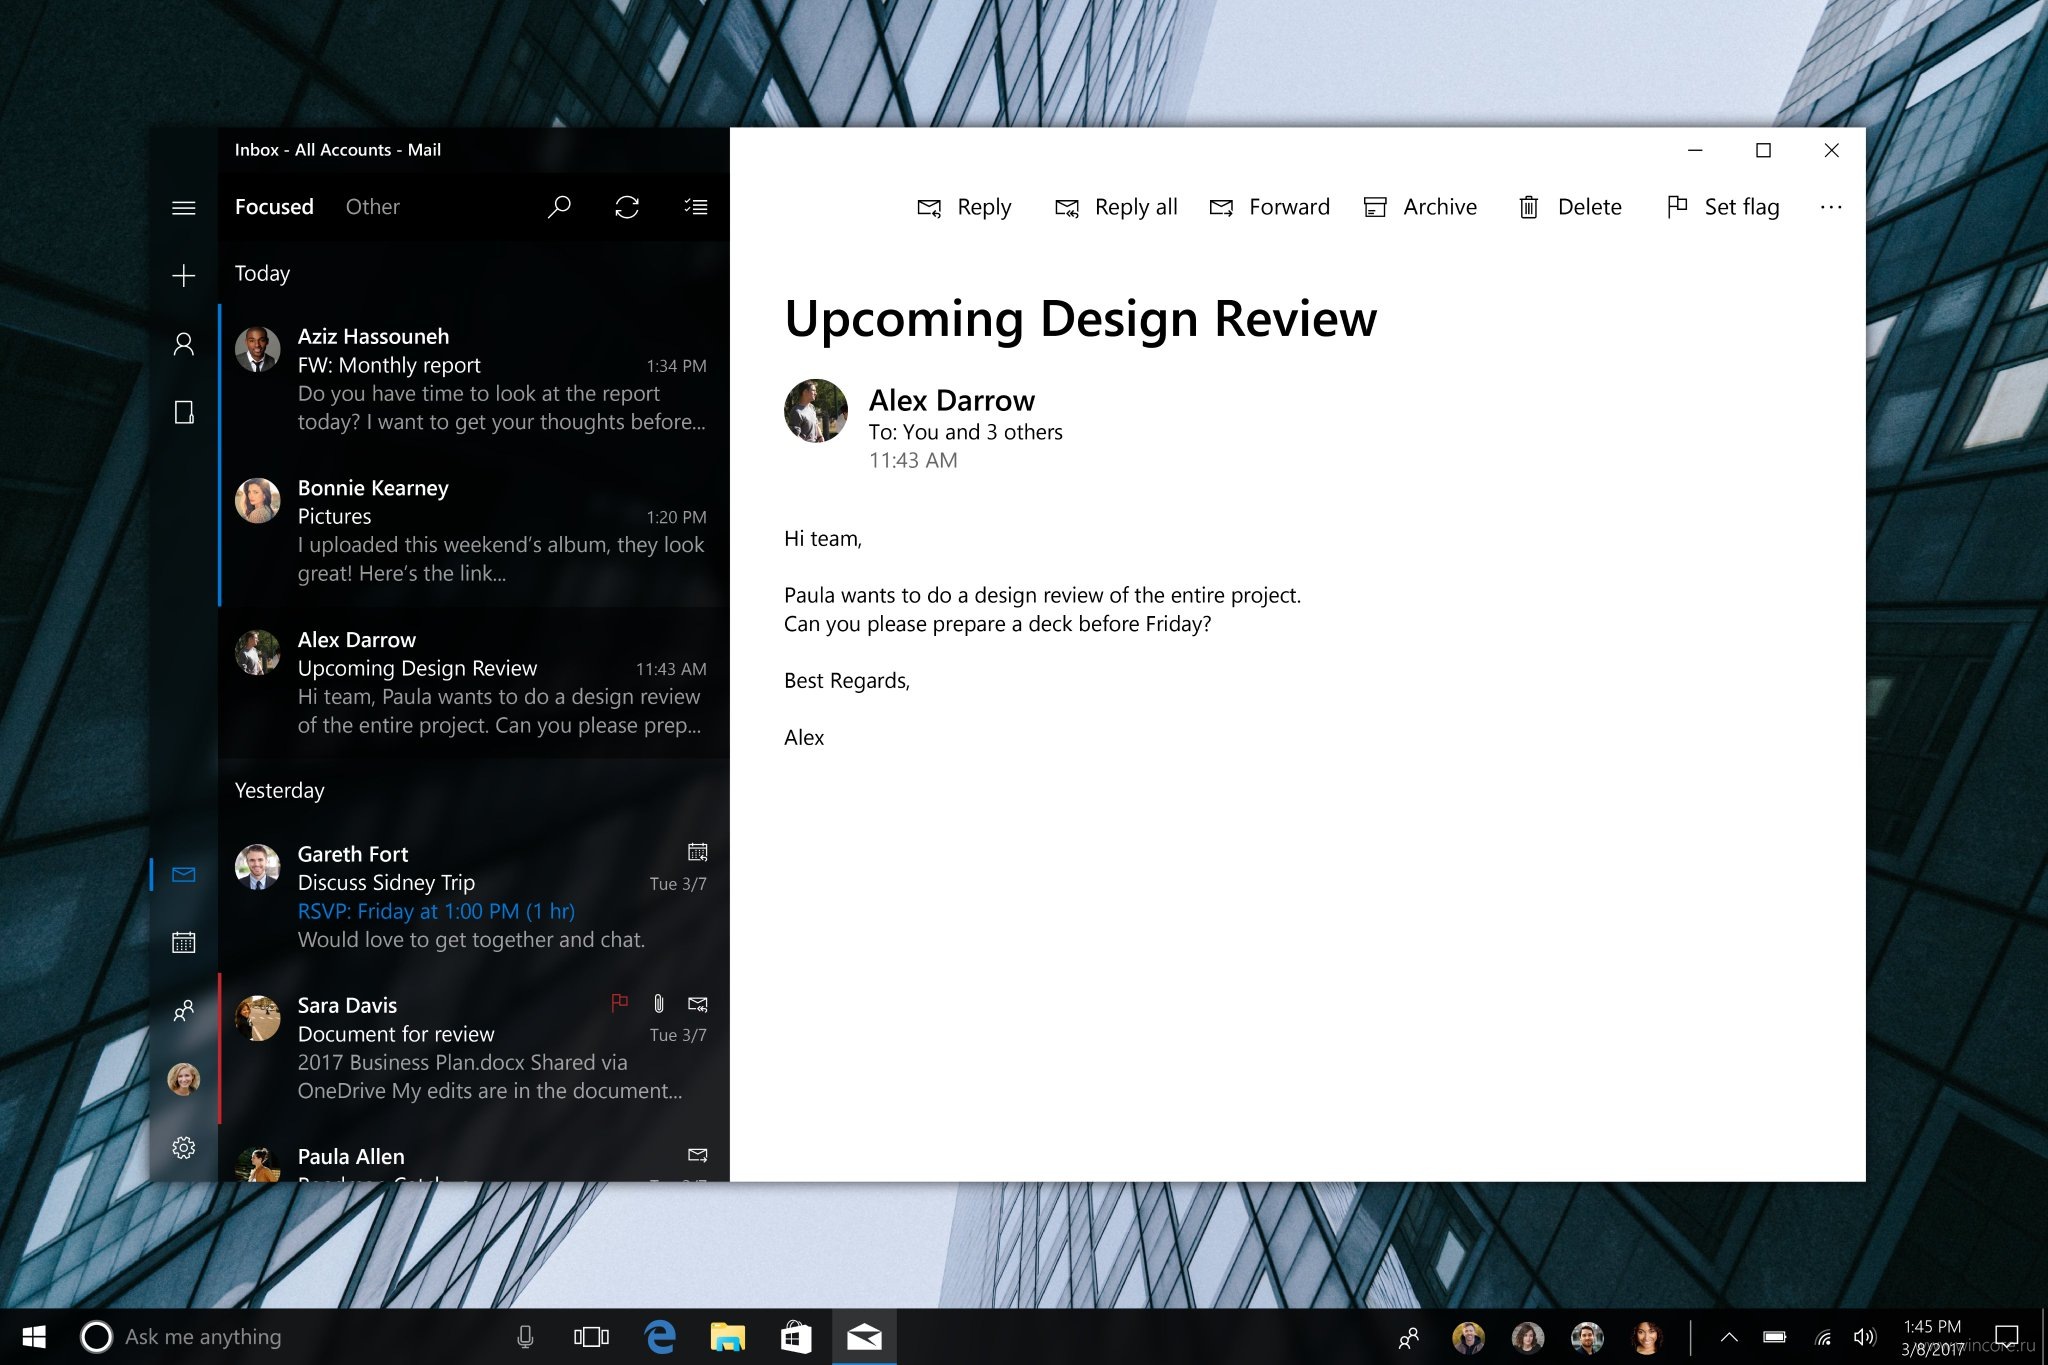Image resolution: width=2048 pixels, height=1365 pixels.
Task: Enter selection mode via checklist icon
Action: (696, 207)
